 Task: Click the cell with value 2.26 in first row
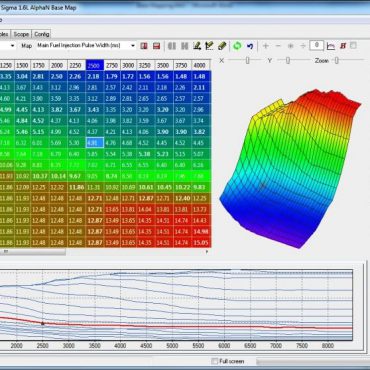click(x=76, y=76)
